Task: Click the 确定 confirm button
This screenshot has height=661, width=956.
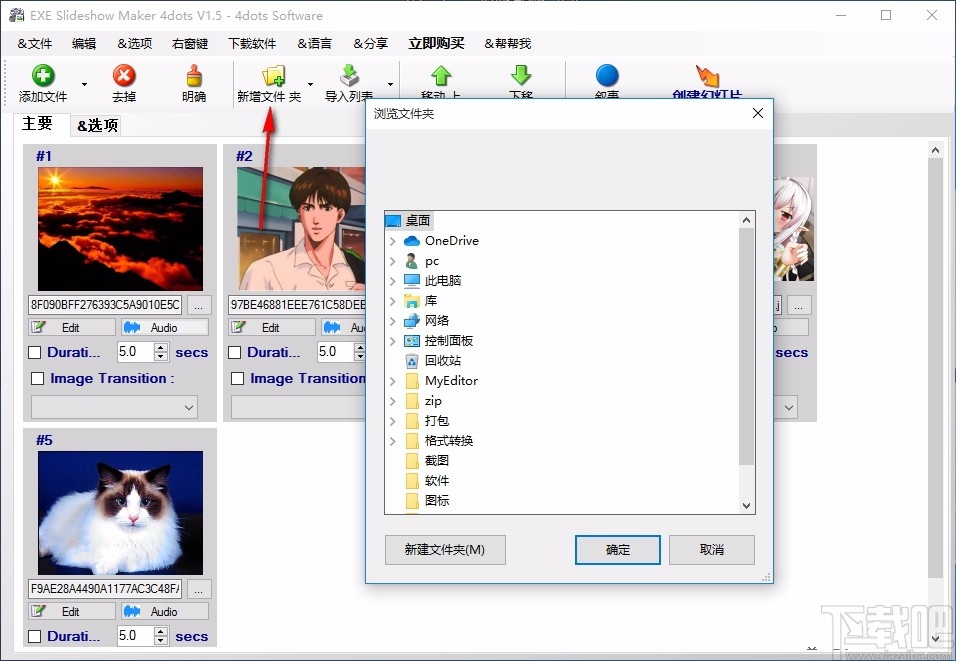Action: click(x=617, y=549)
